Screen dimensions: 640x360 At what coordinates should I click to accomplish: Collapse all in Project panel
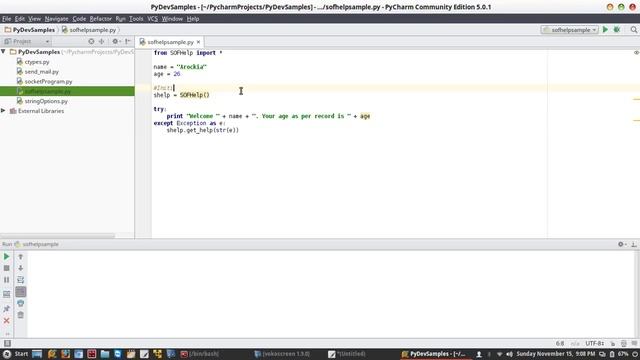click(x=102, y=41)
